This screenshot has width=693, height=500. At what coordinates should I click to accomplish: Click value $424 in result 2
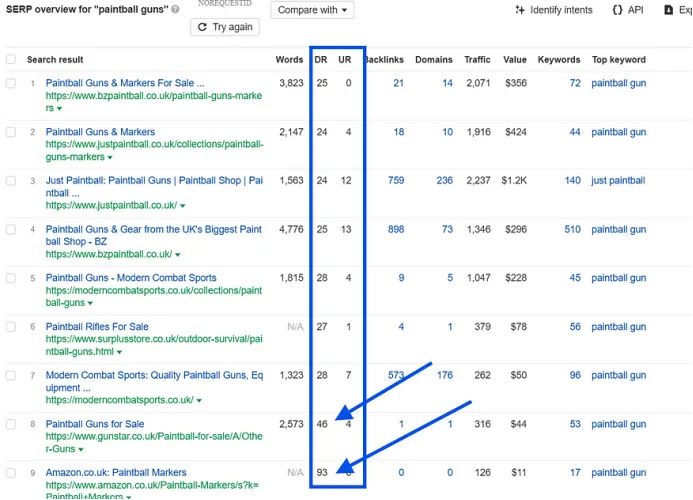click(516, 132)
